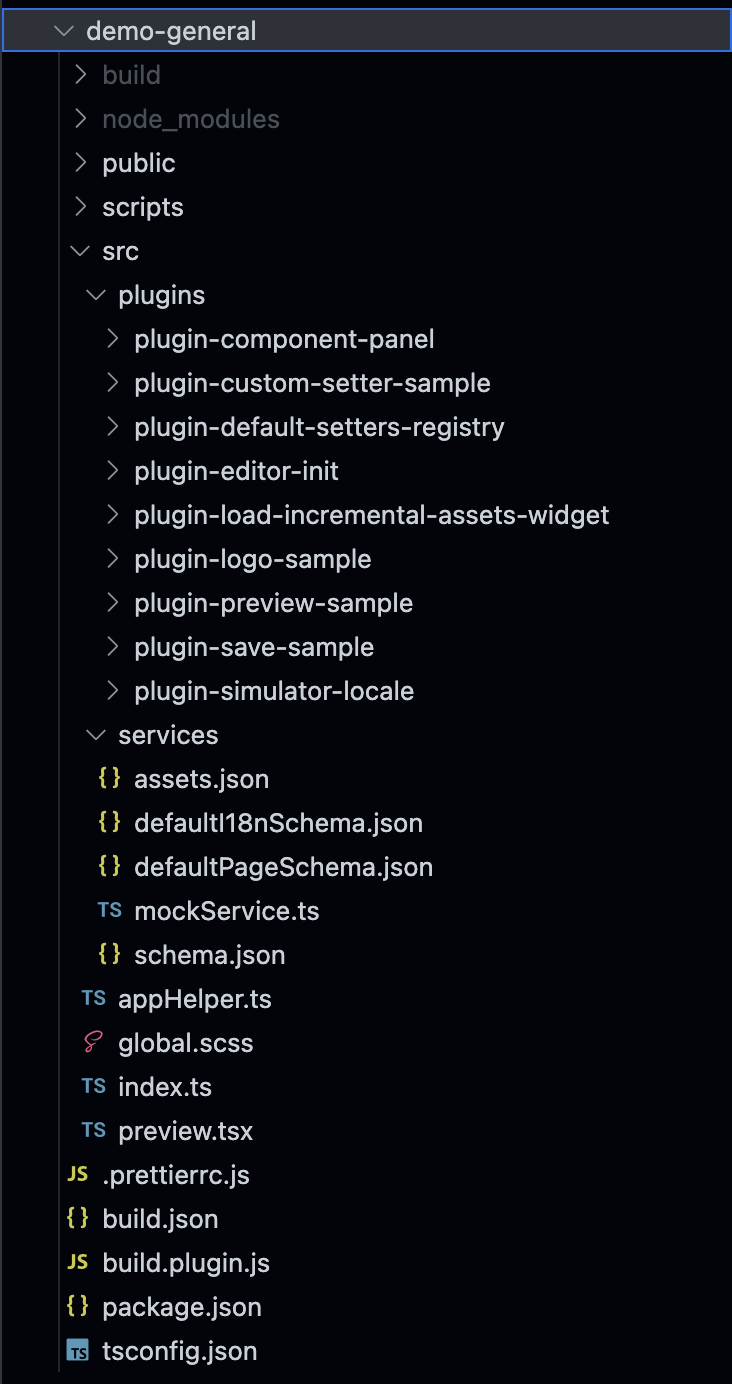Select the appHelper.ts file
The height and width of the screenshot is (1384, 732).
pos(194,999)
